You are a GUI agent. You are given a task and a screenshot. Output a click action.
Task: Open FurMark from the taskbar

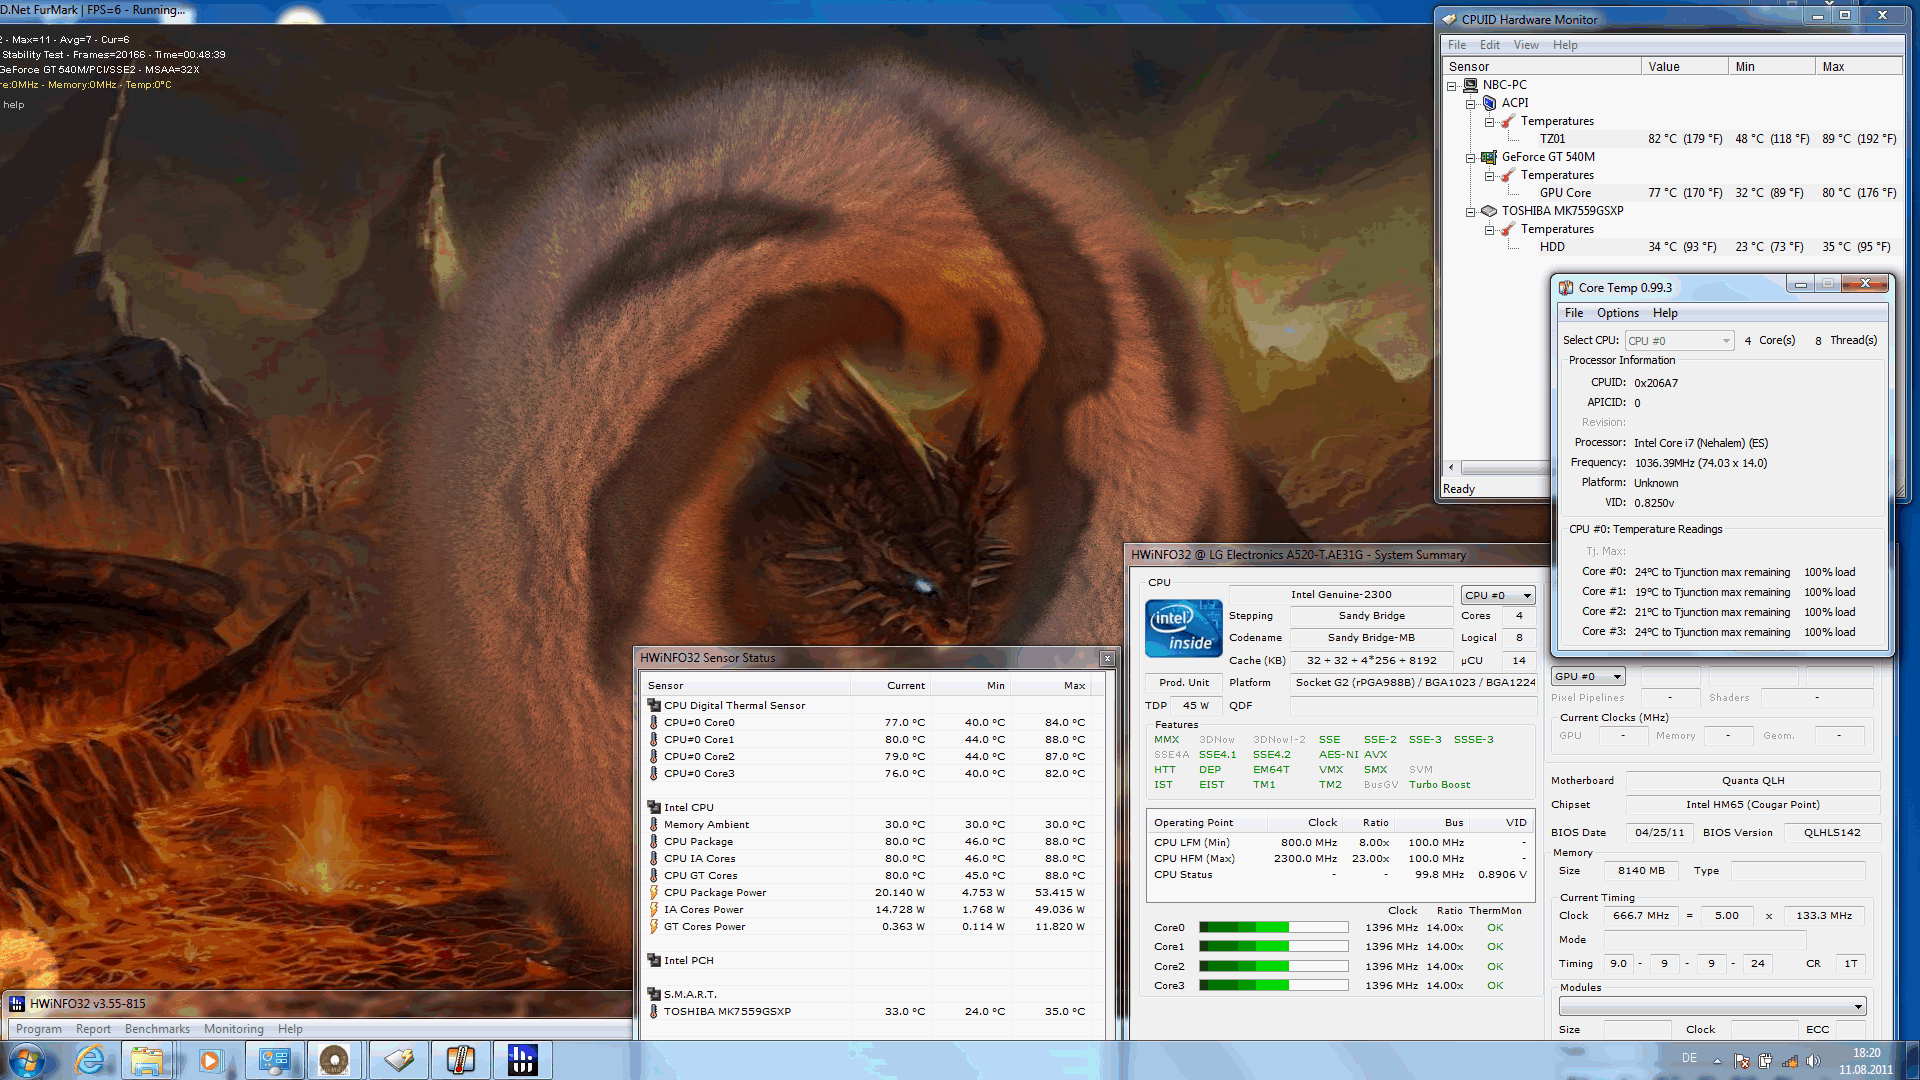334,1060
